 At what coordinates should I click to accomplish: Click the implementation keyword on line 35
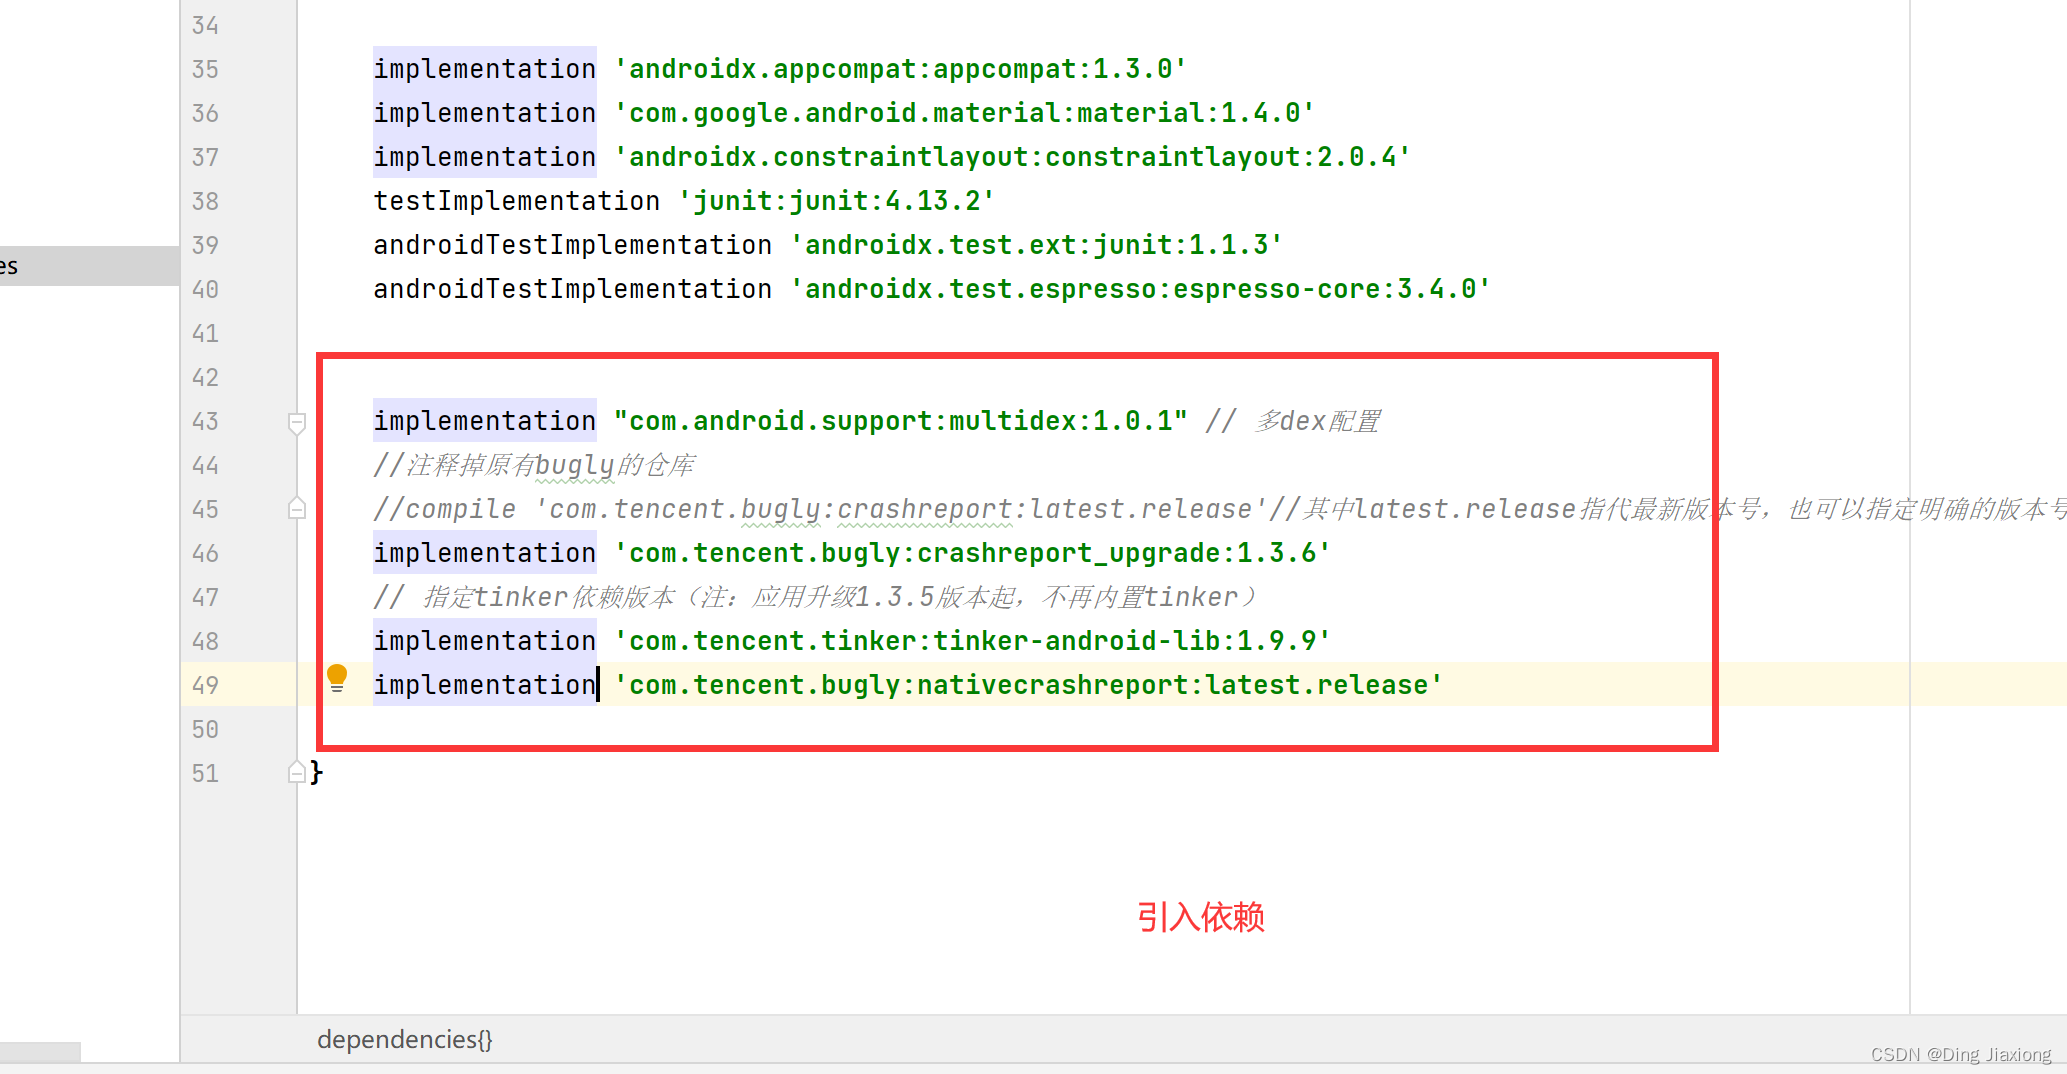[485, 69]
